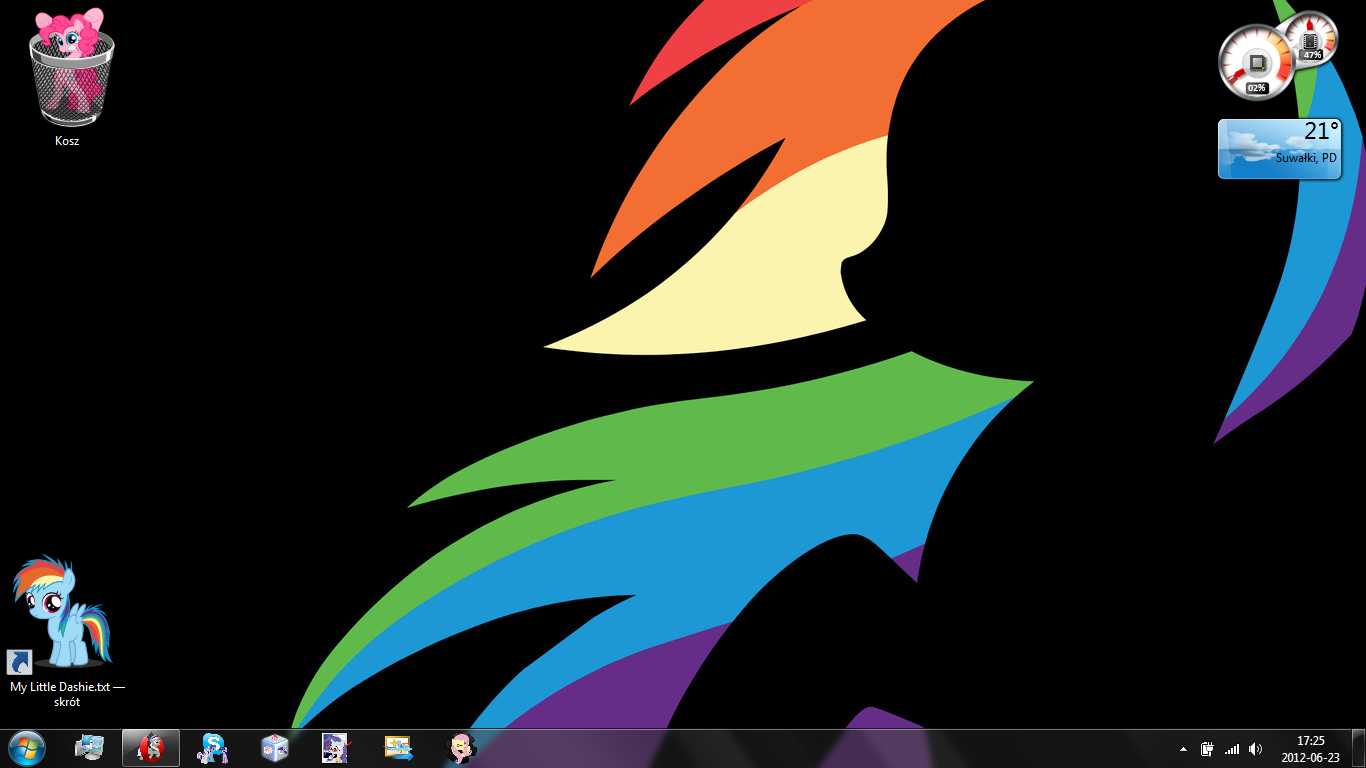
Task: Click the 21° temperature in weather gadget
Action: [x=1320, y=132]
